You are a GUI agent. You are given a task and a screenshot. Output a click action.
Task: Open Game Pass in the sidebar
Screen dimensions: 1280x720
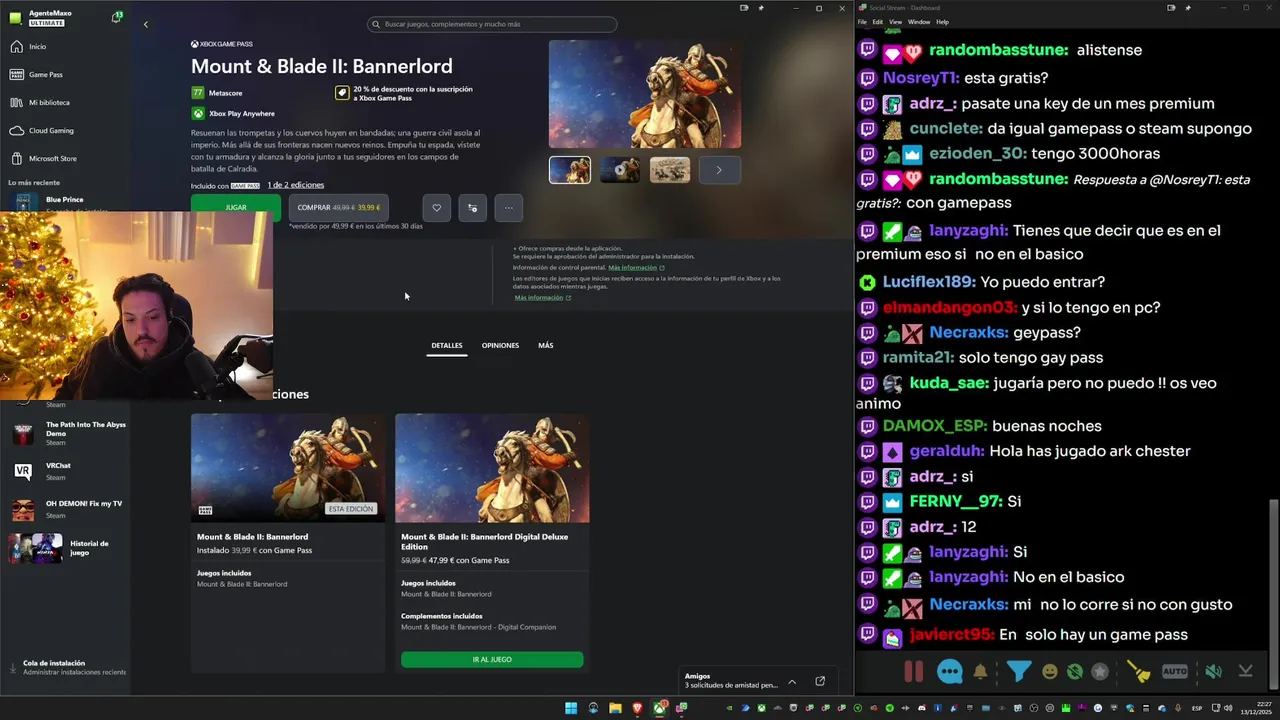click(45, 74)
